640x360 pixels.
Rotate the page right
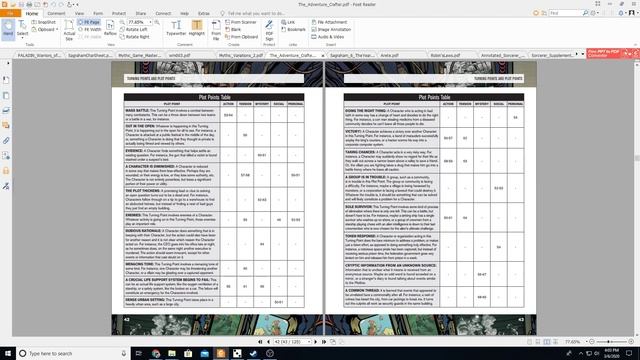pos(134,37)
